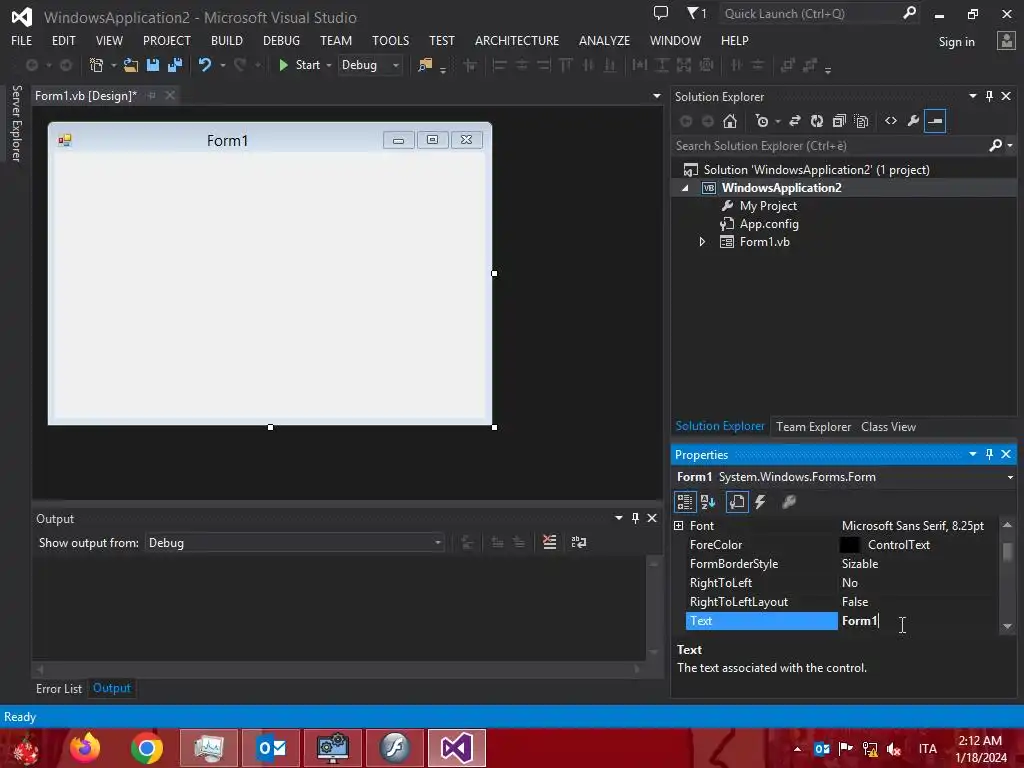
Task: Click the Form1 value of Text property
Action: (x=859, y=621)
